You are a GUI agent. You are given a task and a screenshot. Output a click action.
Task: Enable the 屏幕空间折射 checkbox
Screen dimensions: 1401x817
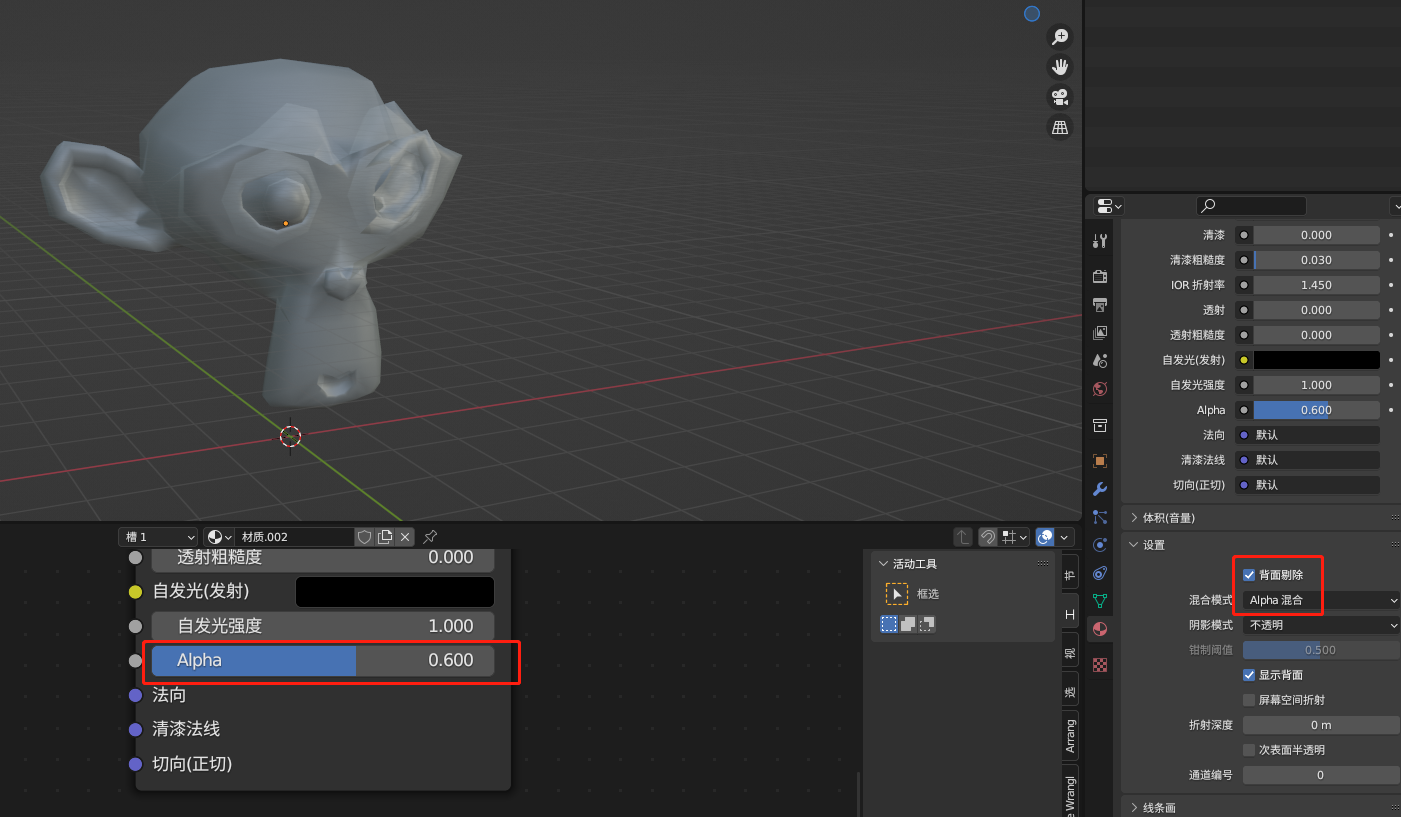(x=1249, y=700)
